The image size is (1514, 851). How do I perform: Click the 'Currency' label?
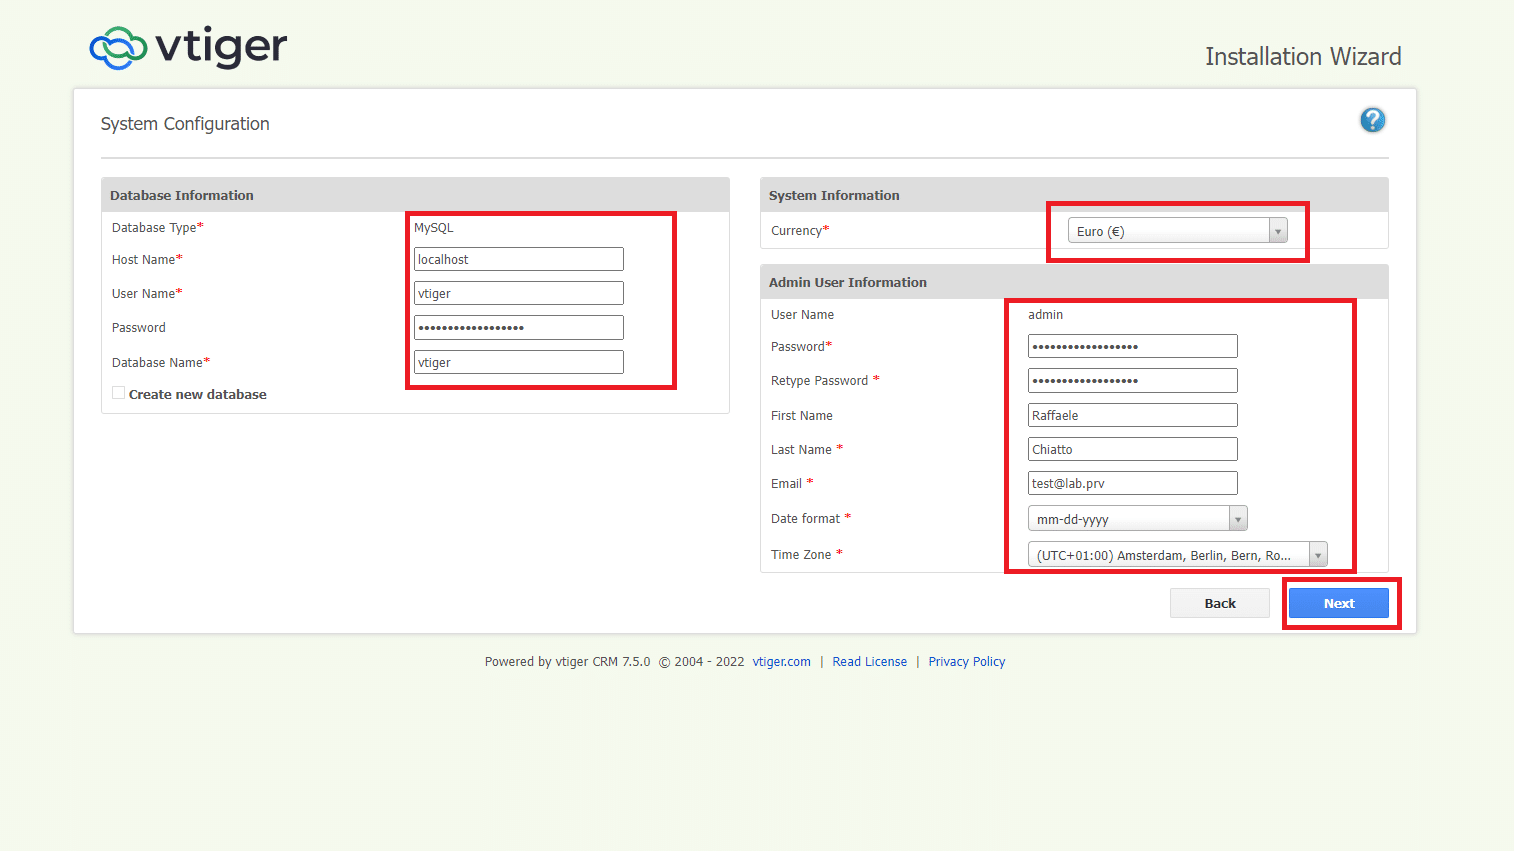tap(796, 231)
